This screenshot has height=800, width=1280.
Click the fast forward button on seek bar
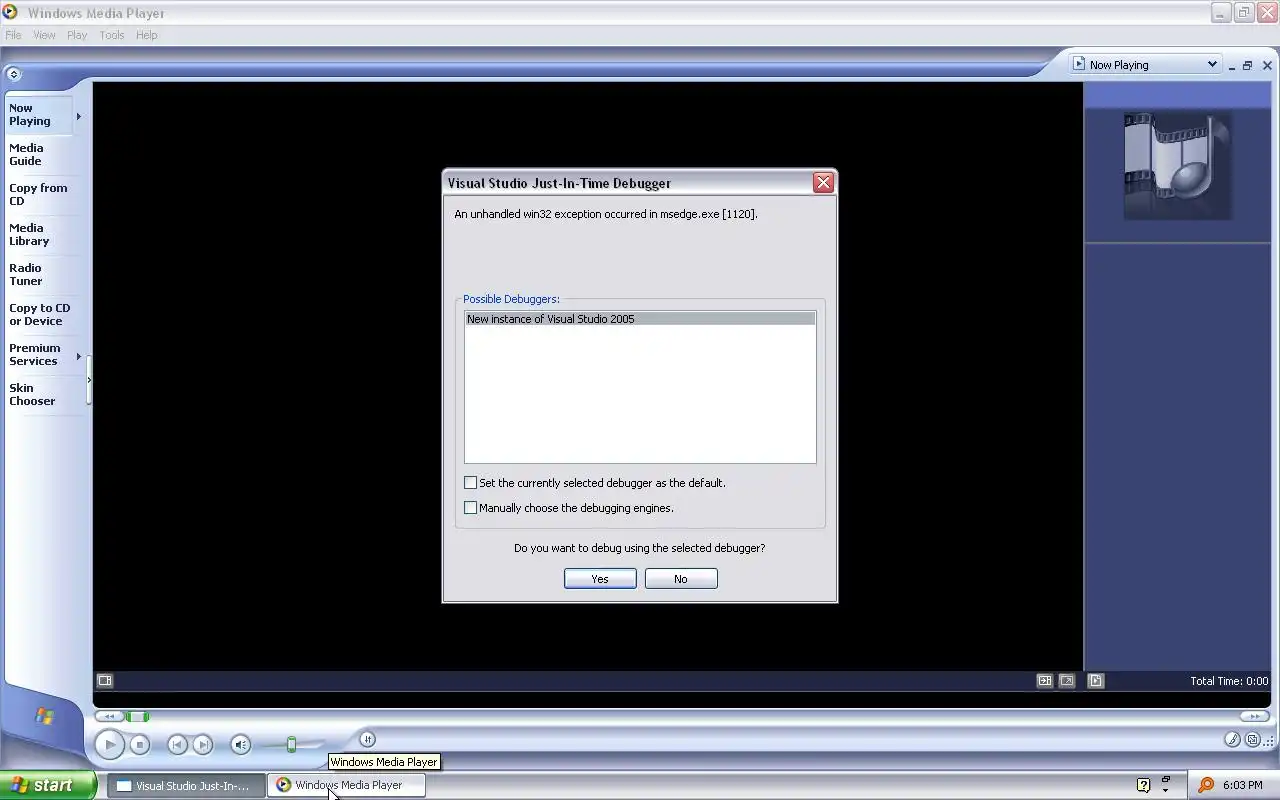1254,716
